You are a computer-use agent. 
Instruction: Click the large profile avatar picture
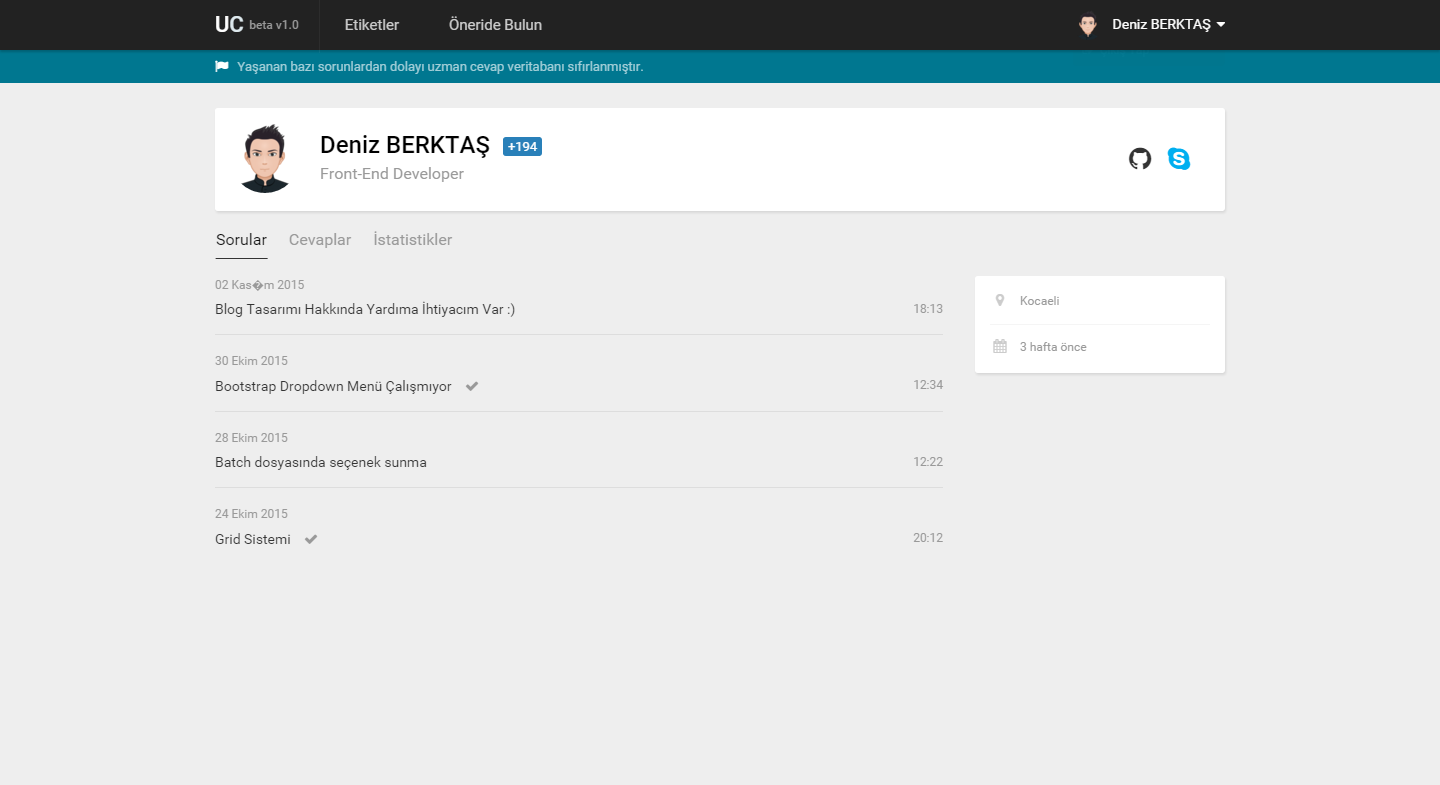tap(265, 158)
